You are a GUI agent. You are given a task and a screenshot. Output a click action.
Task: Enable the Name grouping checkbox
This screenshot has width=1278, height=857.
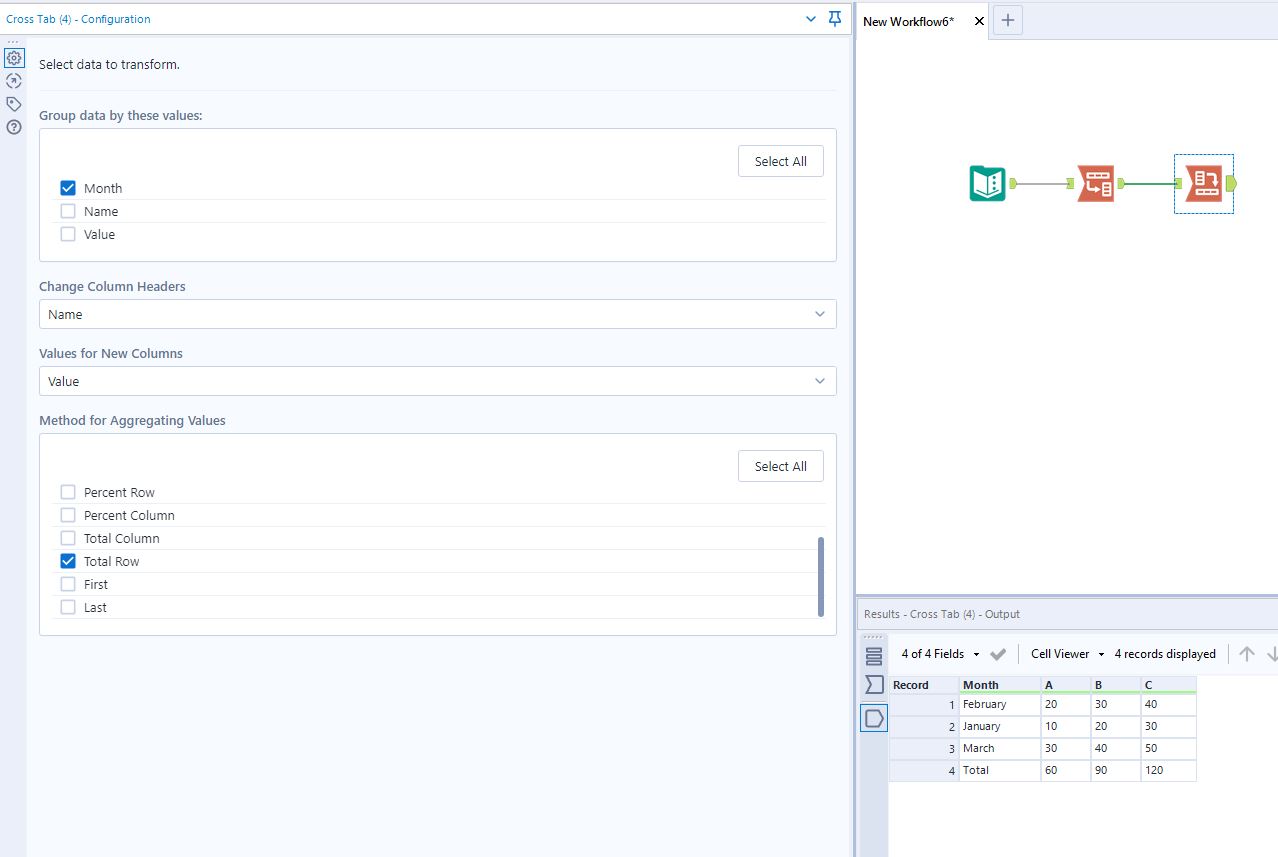(68, 211)
